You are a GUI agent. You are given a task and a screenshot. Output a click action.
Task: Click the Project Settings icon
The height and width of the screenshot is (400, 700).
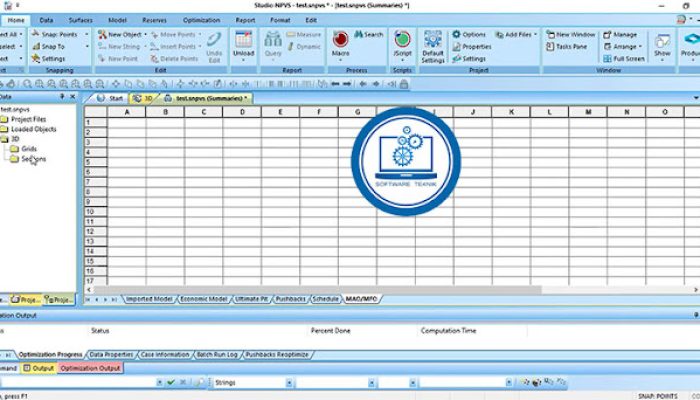pos(456,58)
